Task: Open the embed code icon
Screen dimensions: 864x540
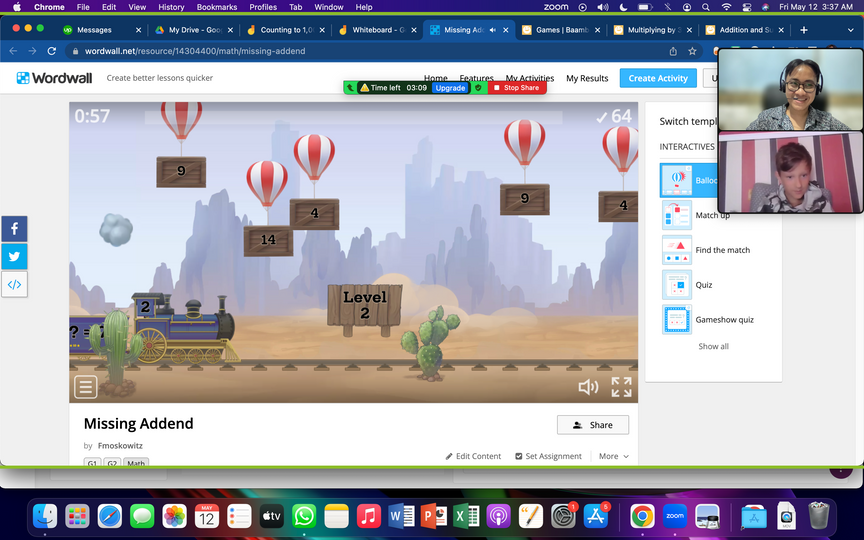Action: coord(15,284)
